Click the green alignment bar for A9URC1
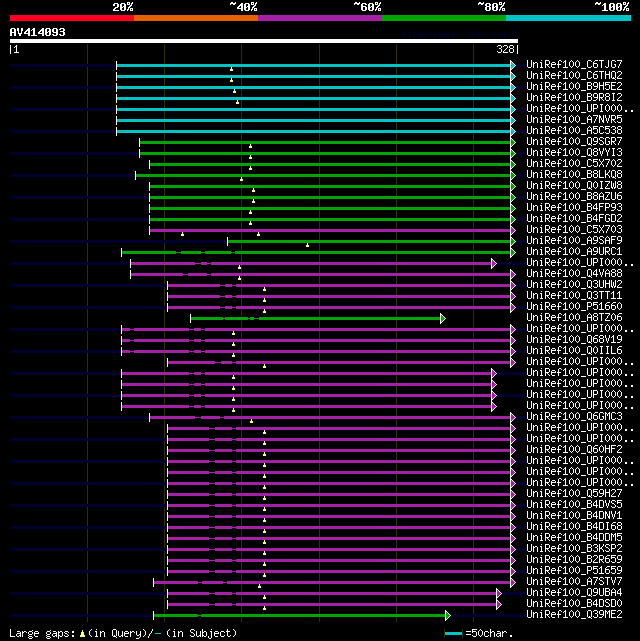The width and height of the screenshot is (640, 641). tap(316, 252)
